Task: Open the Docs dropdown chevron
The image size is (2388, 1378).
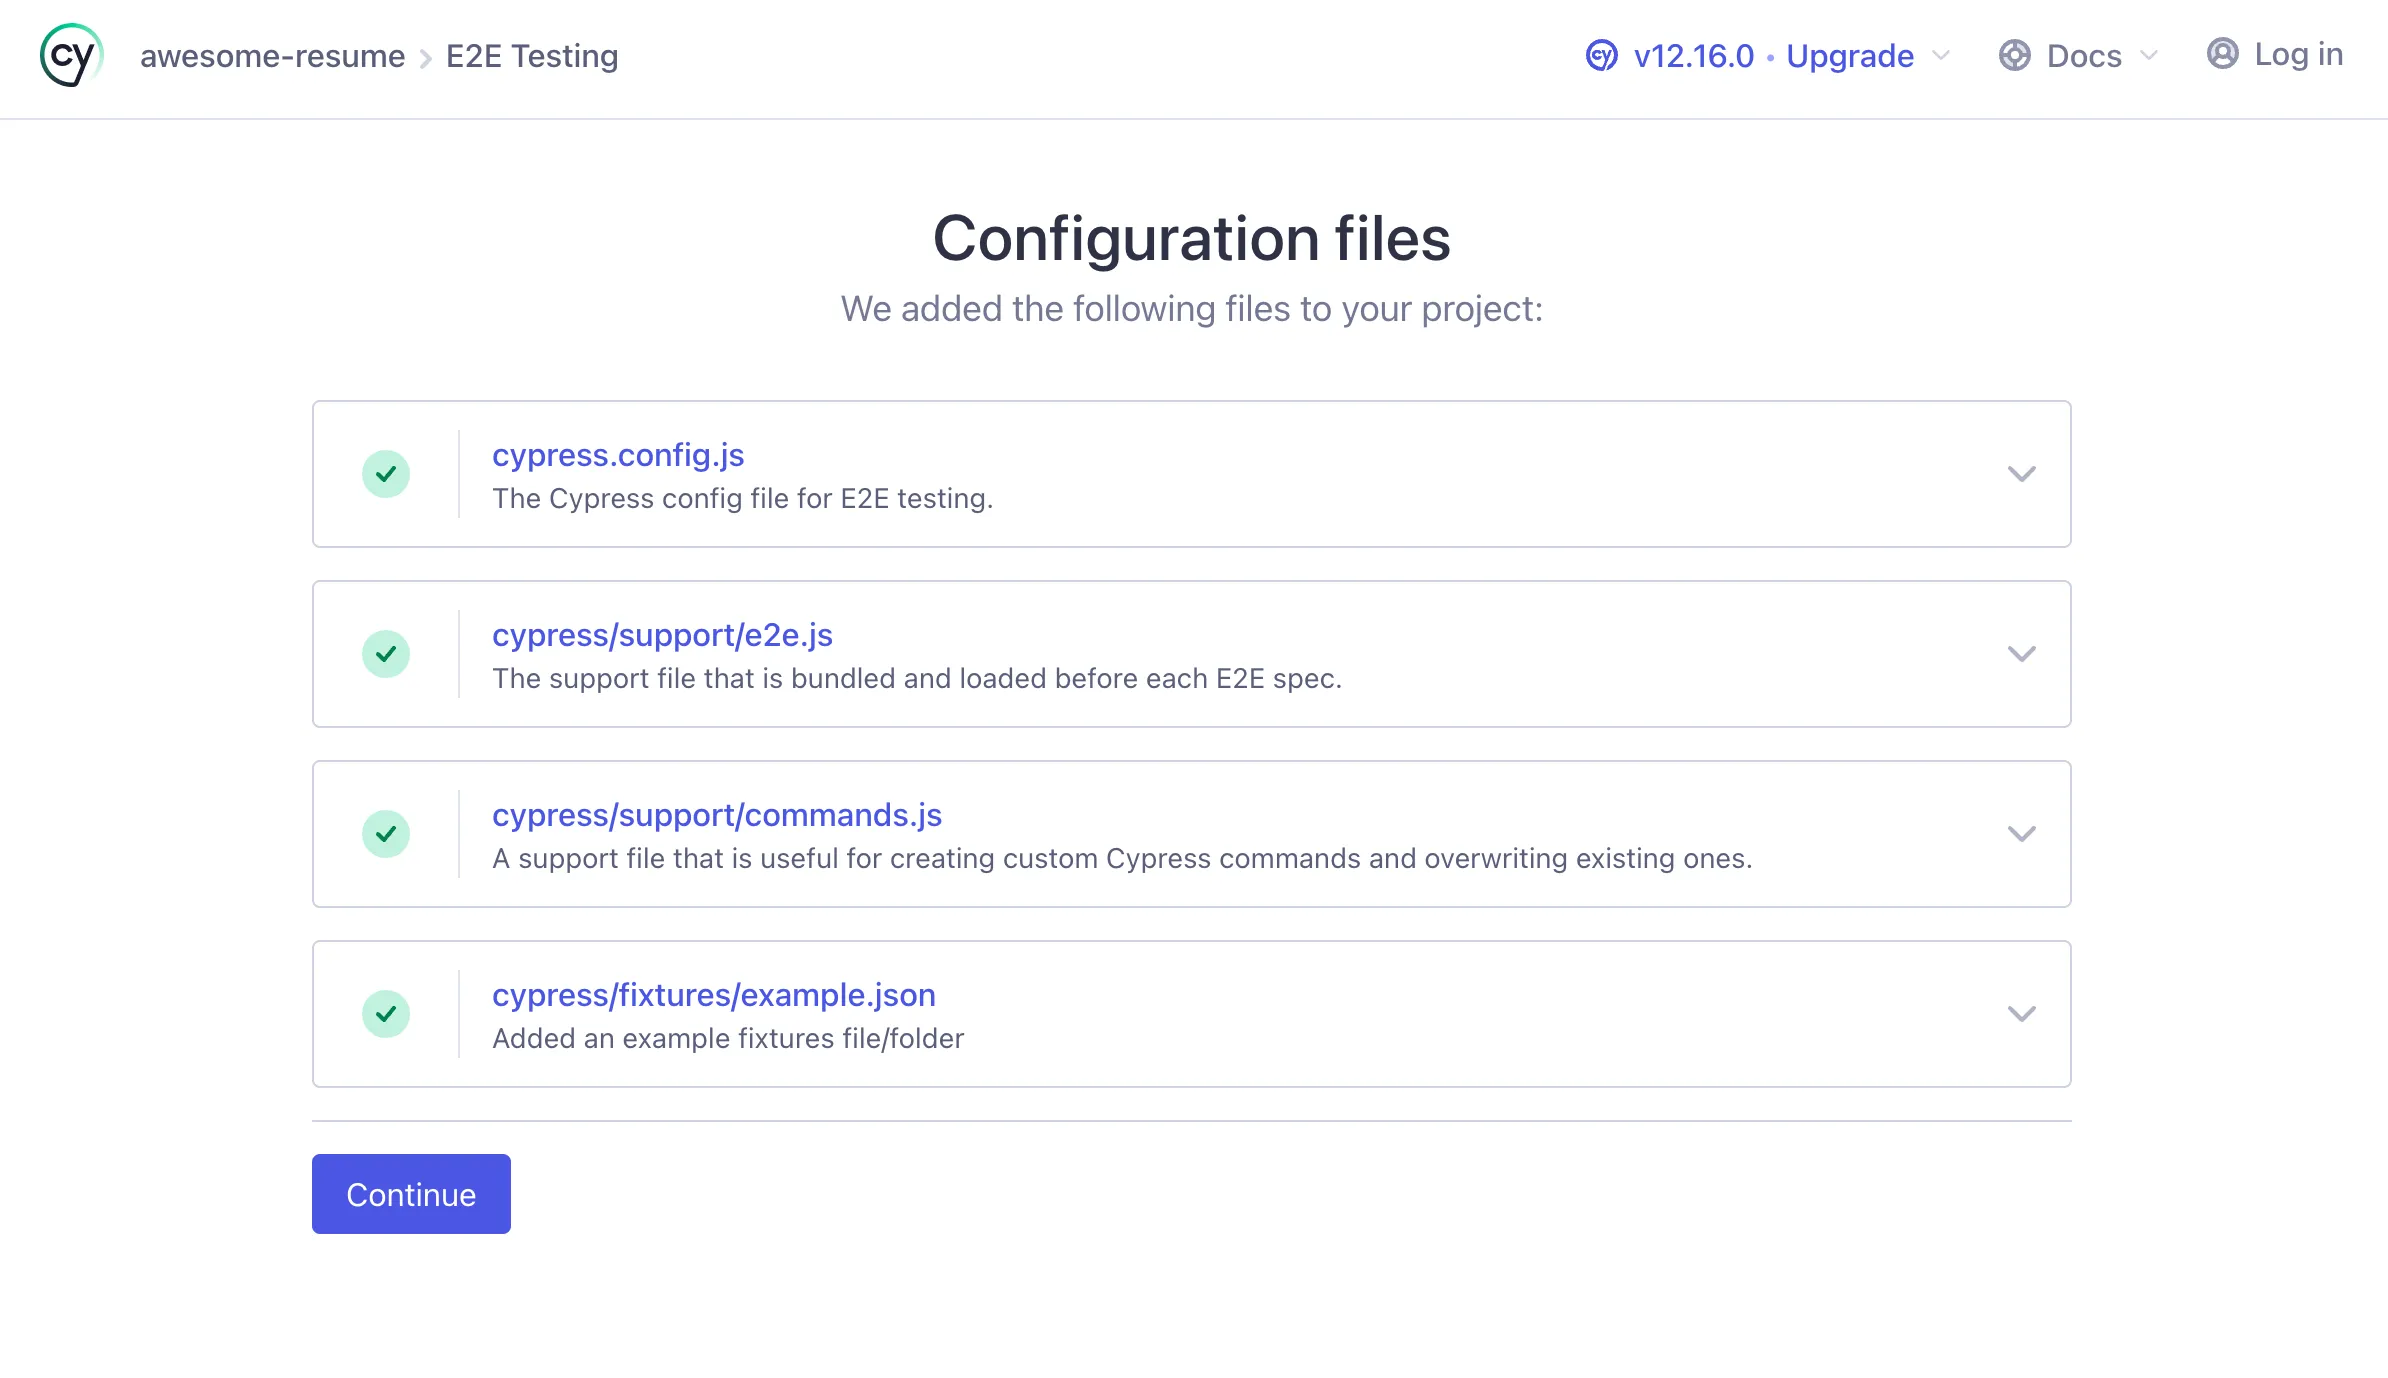Action: 2149,56
